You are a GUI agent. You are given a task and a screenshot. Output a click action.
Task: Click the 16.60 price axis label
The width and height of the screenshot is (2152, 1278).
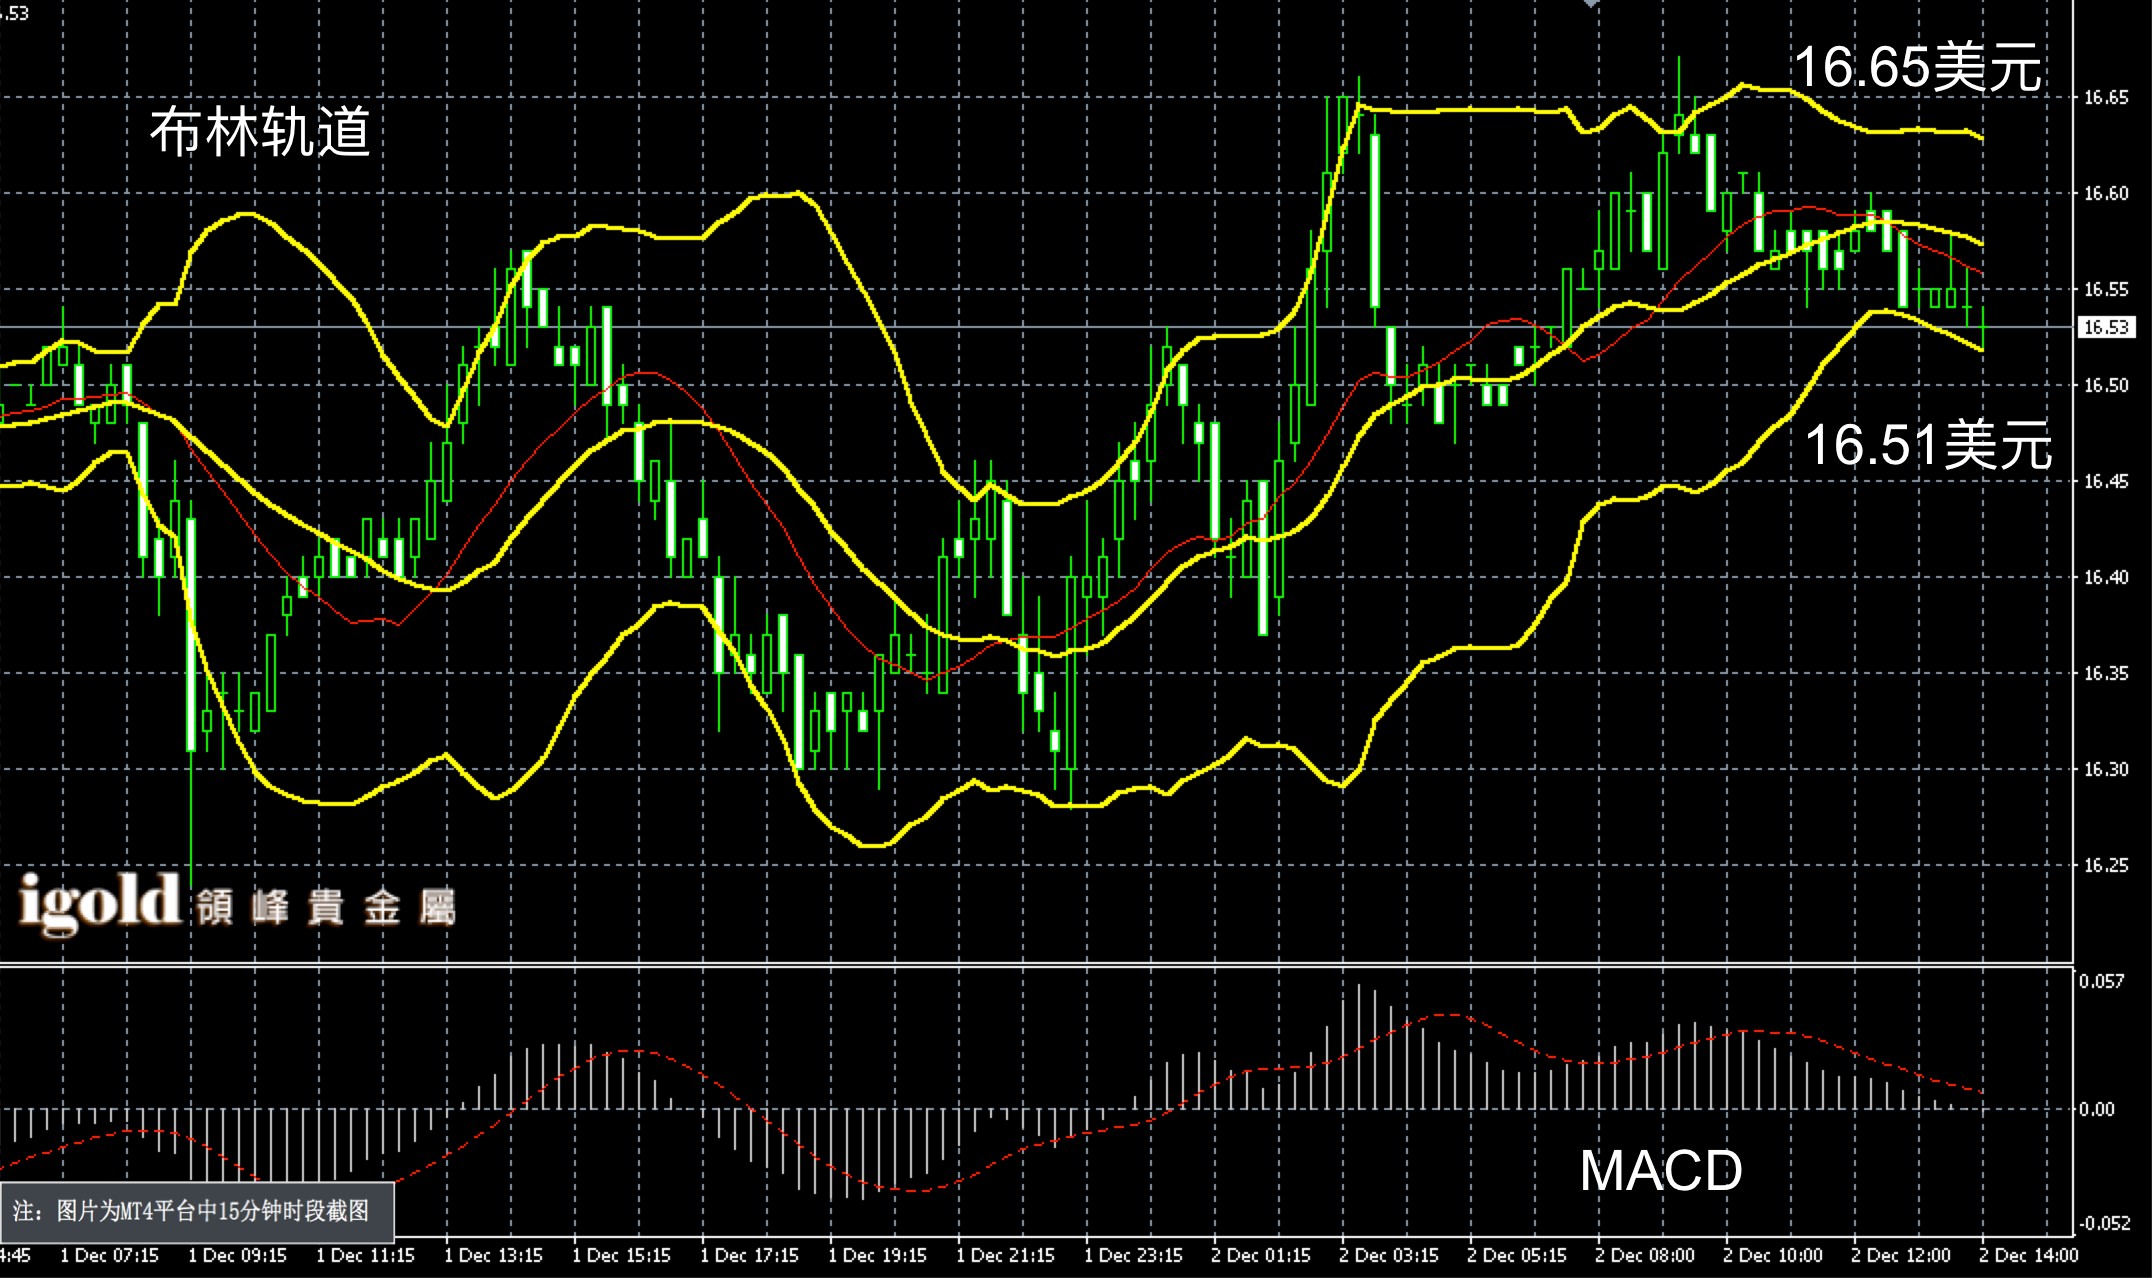tap(2106, 193)
